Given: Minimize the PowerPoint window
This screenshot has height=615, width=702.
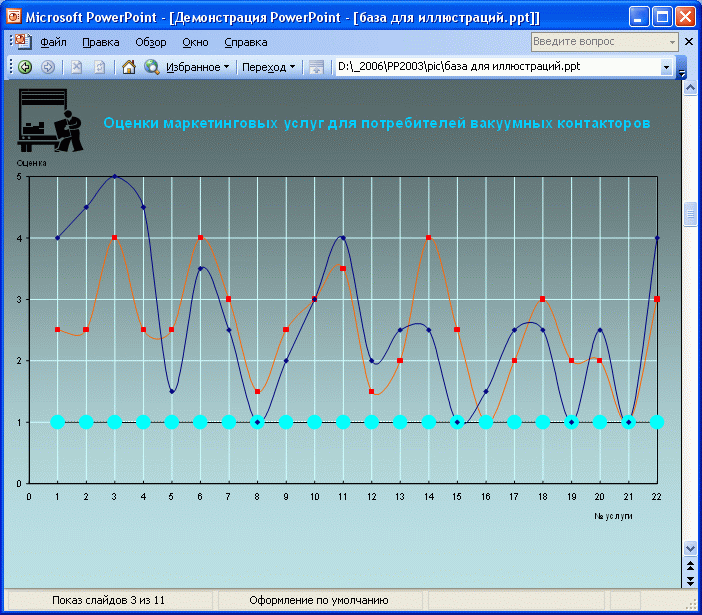Looking at the screenshot, I should pyautogui.click(x=639, y=17).
